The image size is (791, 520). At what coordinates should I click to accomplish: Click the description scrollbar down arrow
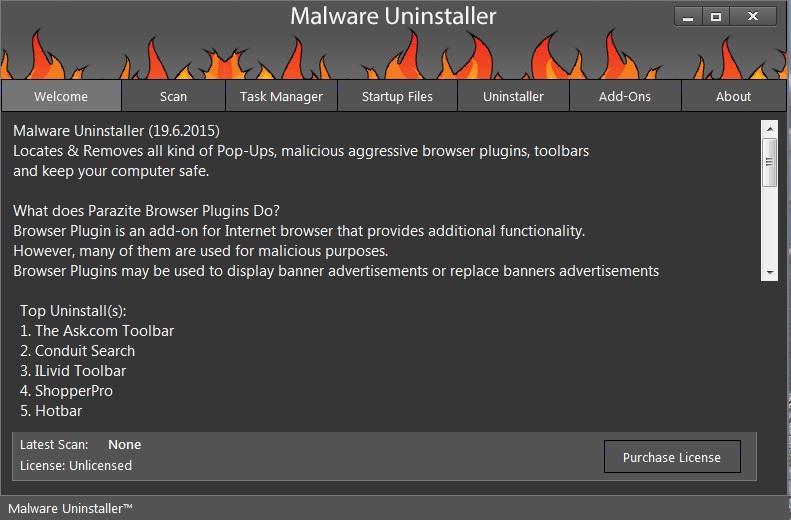click(770, 272)
